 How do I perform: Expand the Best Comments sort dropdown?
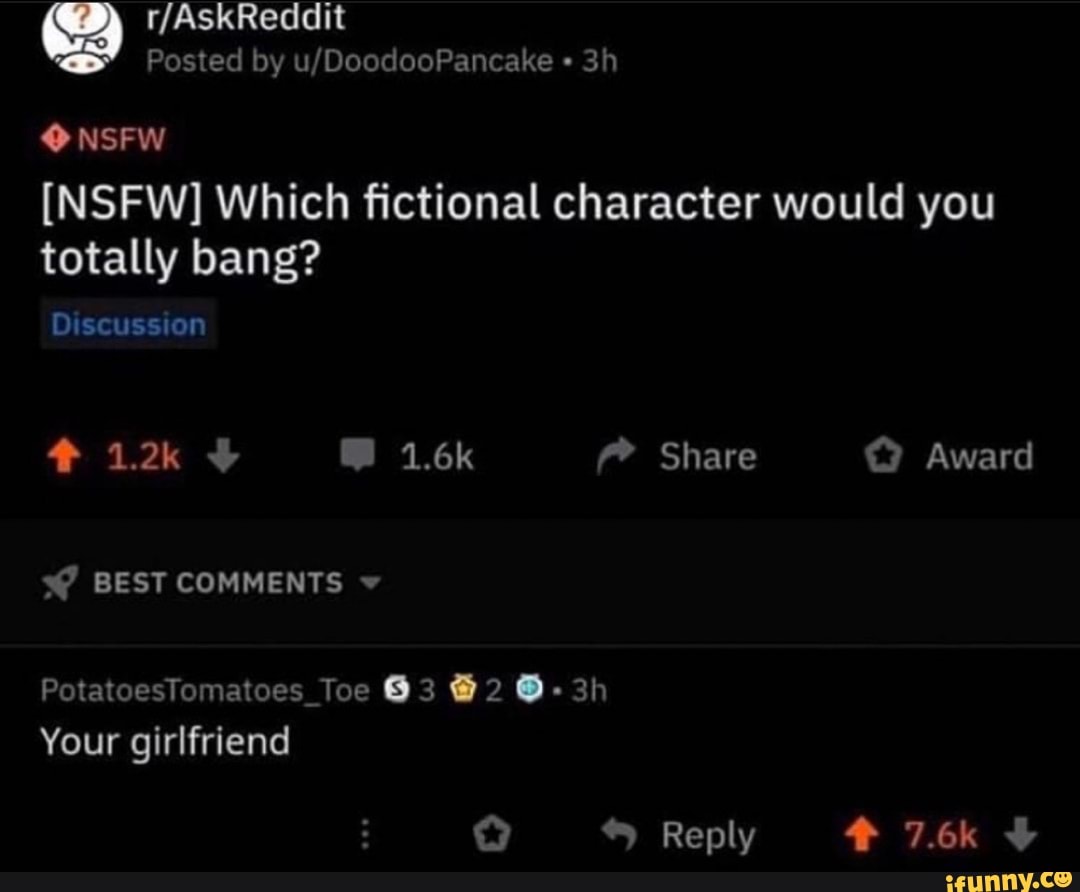[x=371, y=583]
